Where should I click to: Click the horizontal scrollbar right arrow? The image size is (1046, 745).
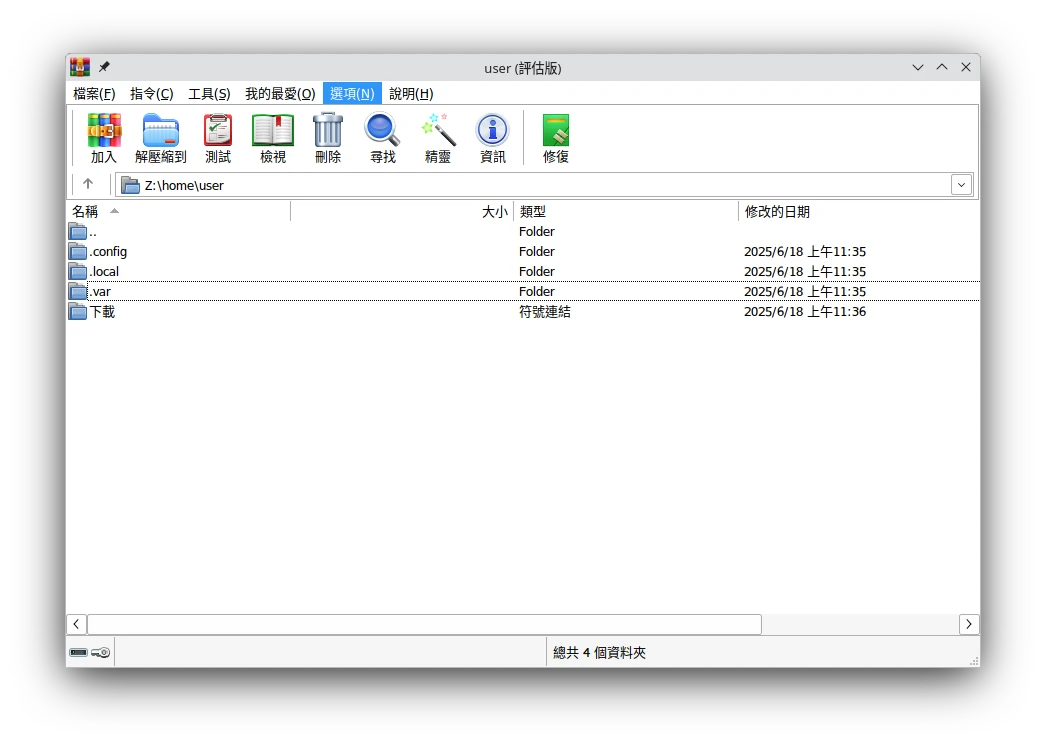[969, 624]
